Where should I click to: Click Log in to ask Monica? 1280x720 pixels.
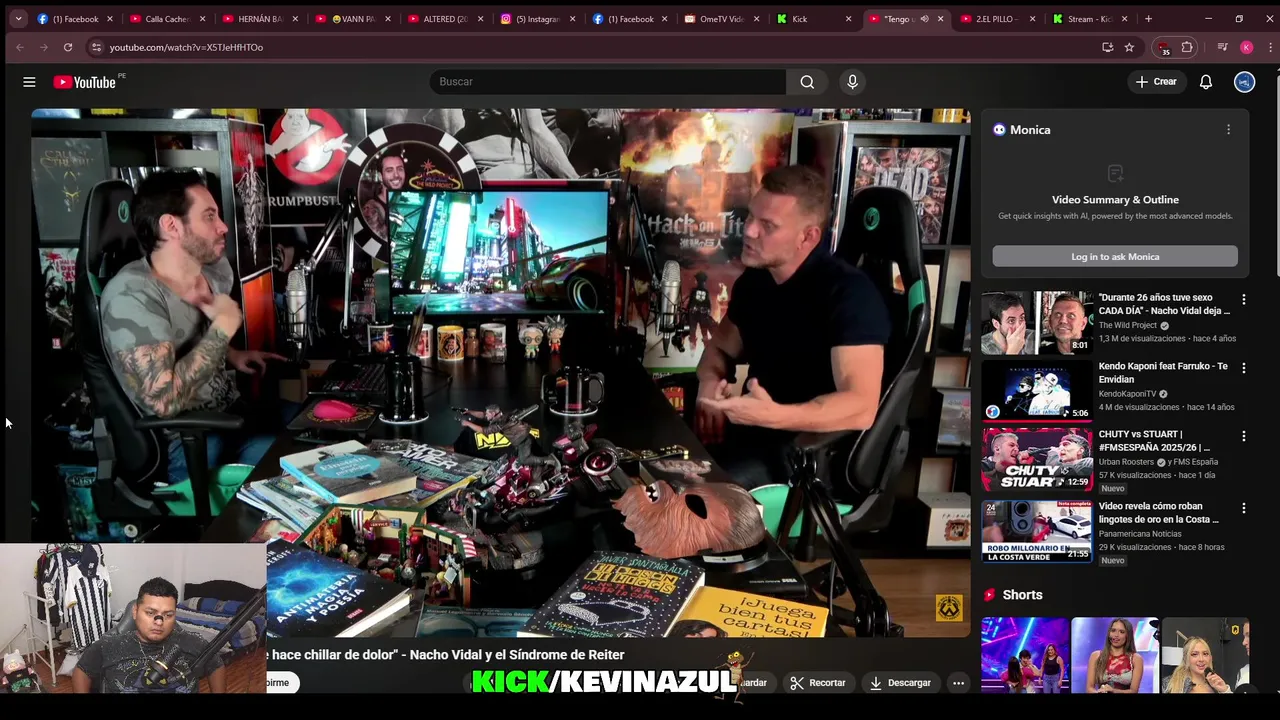1115,257
